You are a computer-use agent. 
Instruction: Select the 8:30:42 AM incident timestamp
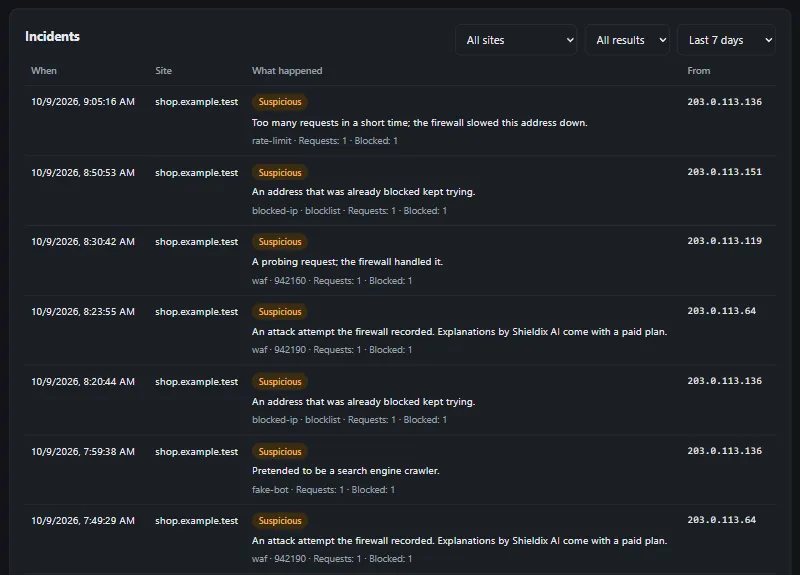coord(83,241)
